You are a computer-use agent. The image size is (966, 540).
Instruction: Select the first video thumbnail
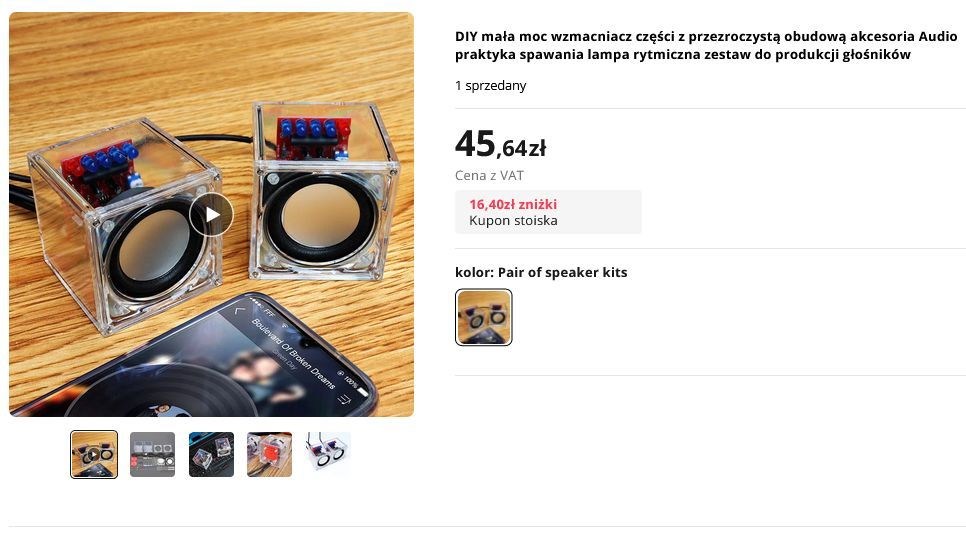click(94, 454)
